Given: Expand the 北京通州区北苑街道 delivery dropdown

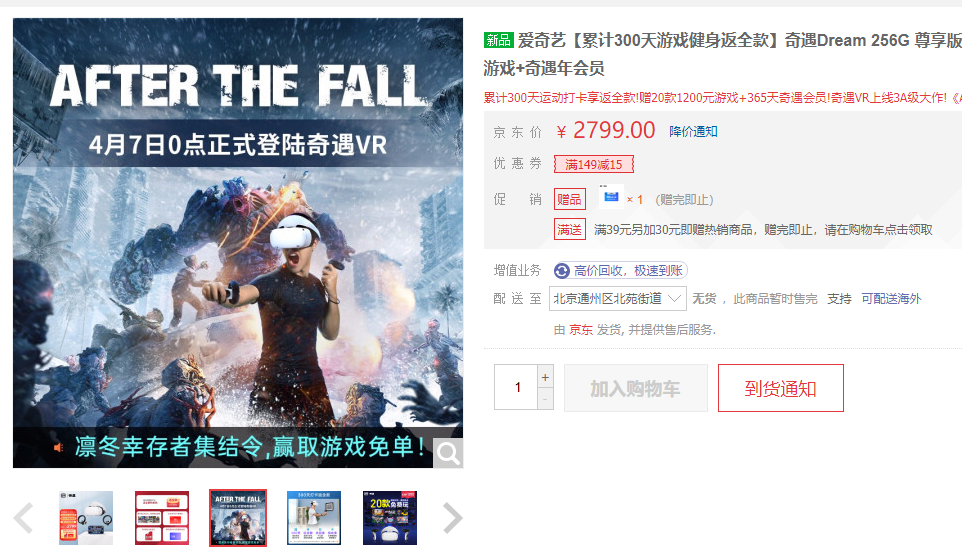Looking at the screenshot, I should (618, 299).
